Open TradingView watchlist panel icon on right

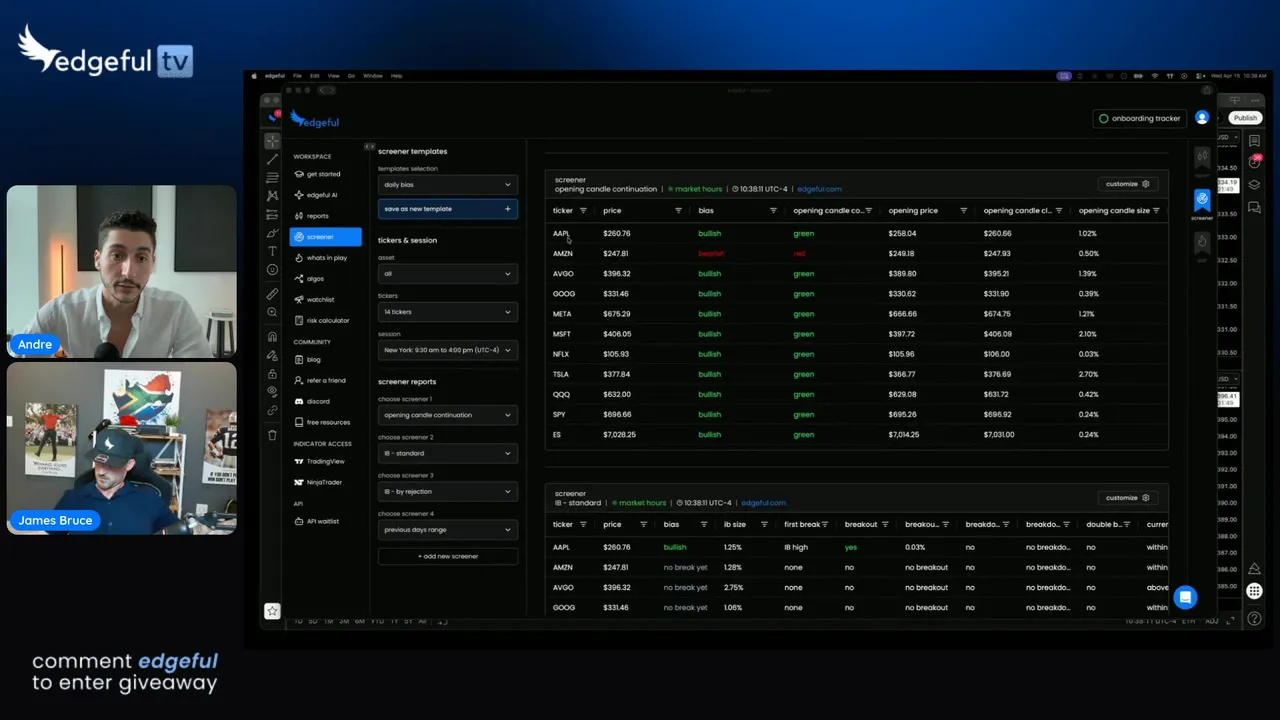pos(1254,141)
